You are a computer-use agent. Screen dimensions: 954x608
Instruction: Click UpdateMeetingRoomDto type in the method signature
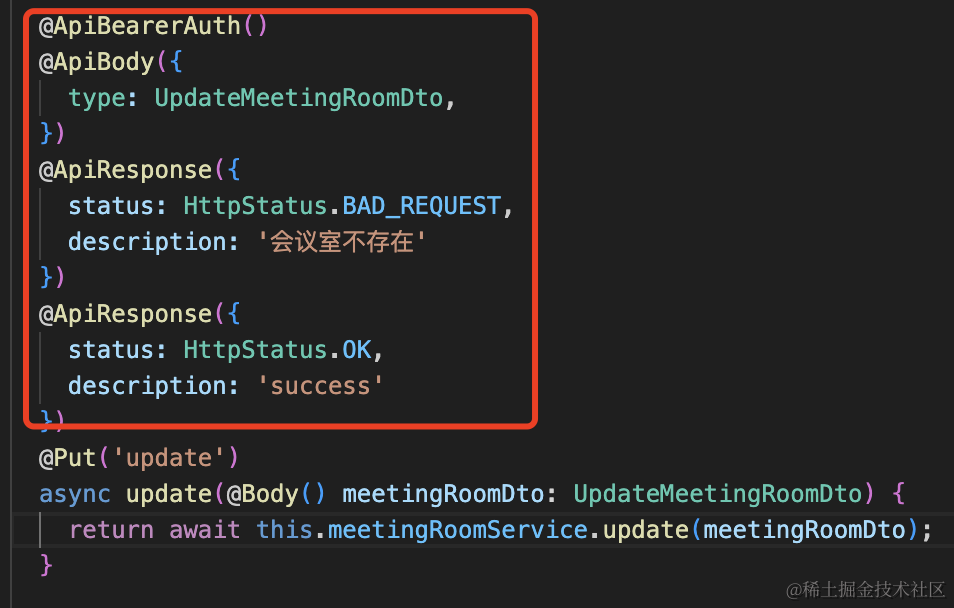[x=717, y=494]
